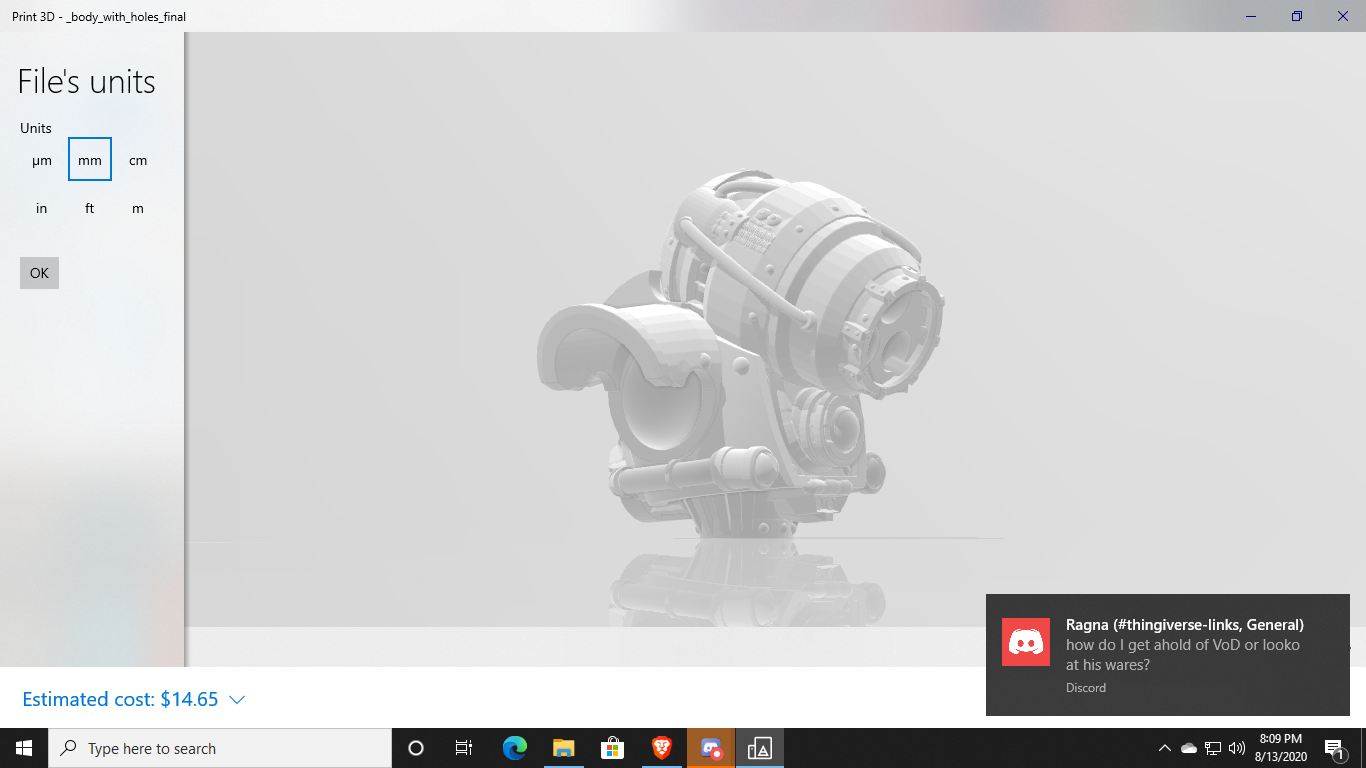Show hidden system tray icons
This screenshot has width=1366, height=768.
point(1164,748)
